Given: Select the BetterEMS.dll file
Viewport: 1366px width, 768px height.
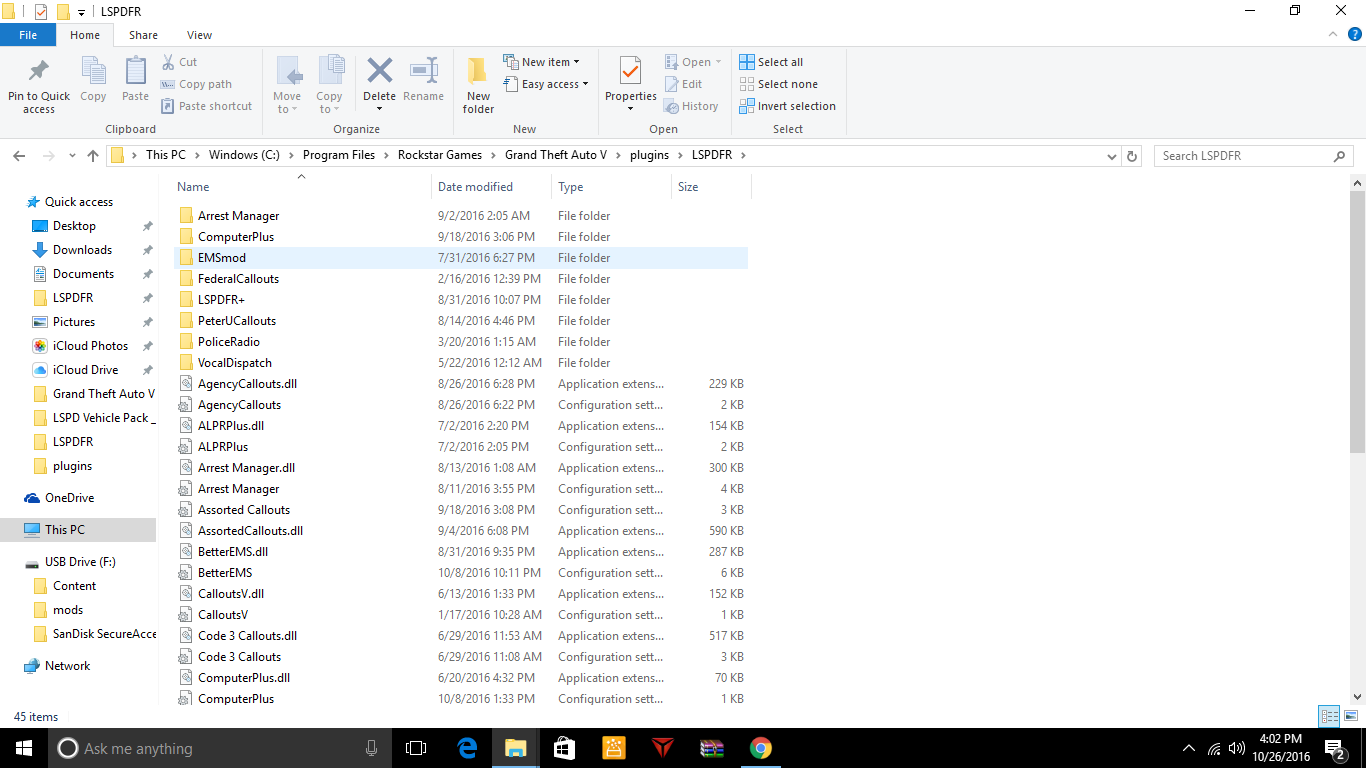Looking at the screenshot, I should (x=461, y=552).
